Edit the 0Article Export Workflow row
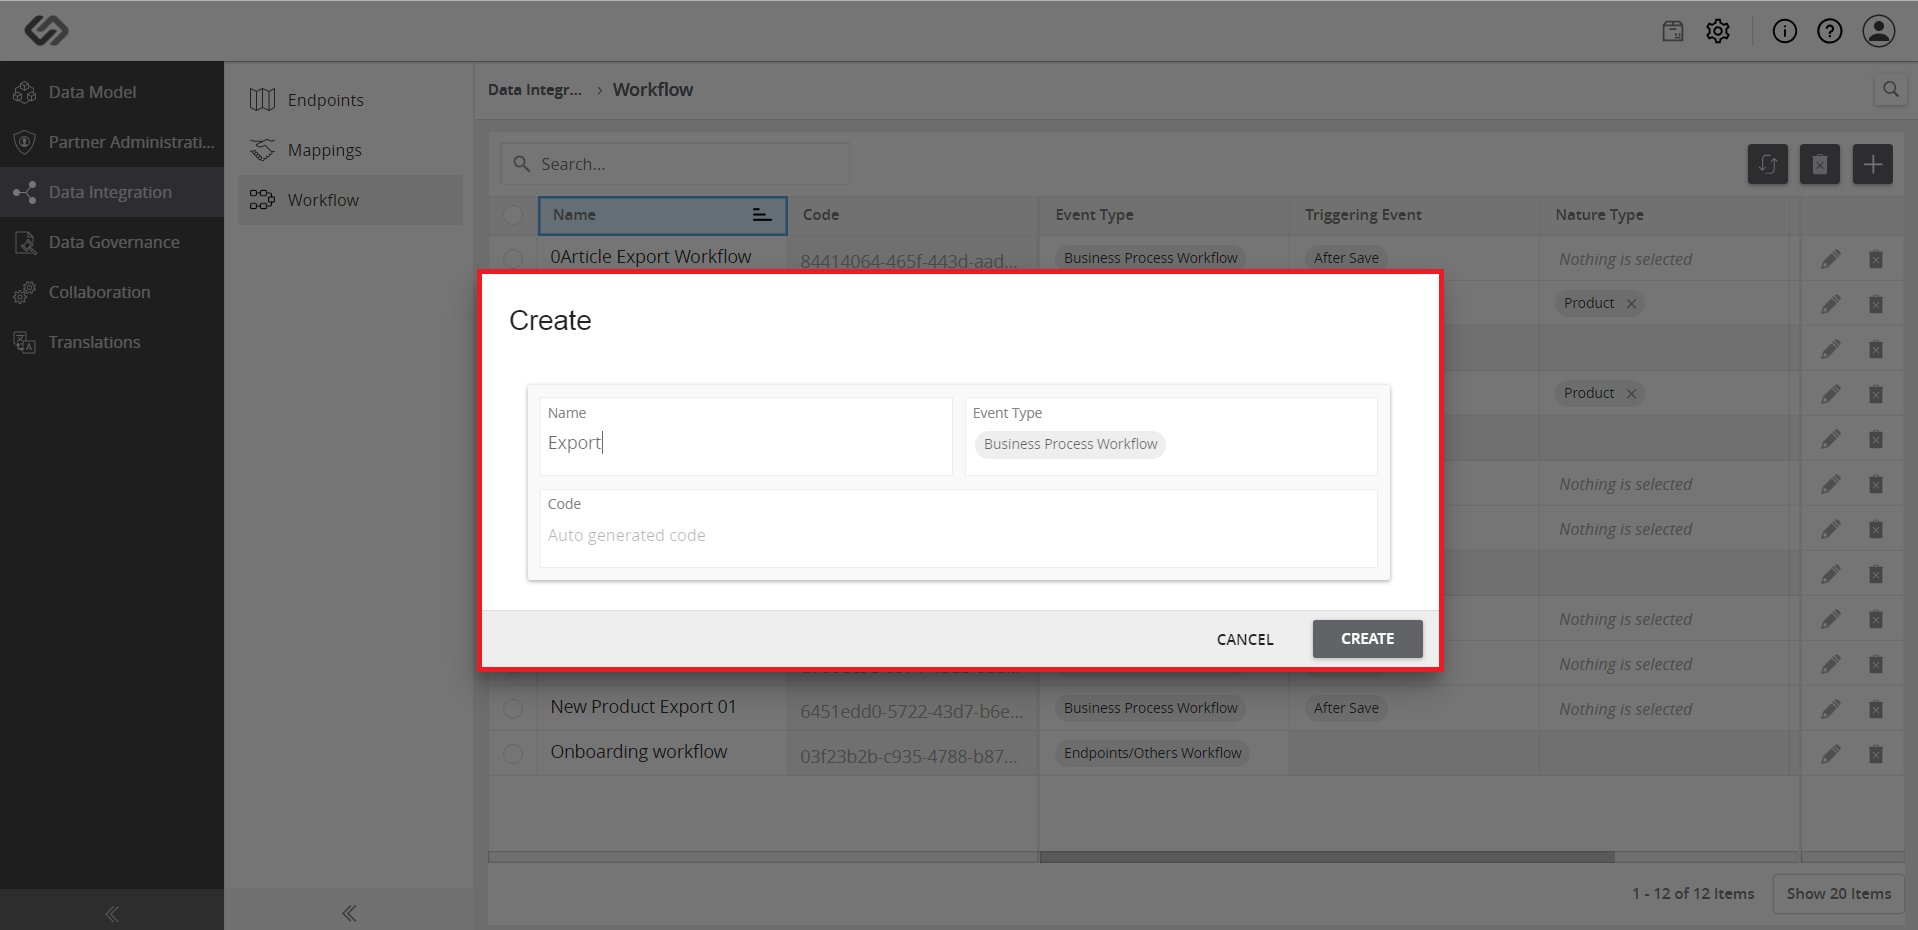The image size is (1918, 930). pyautogui.click(x=1831, y=259)
